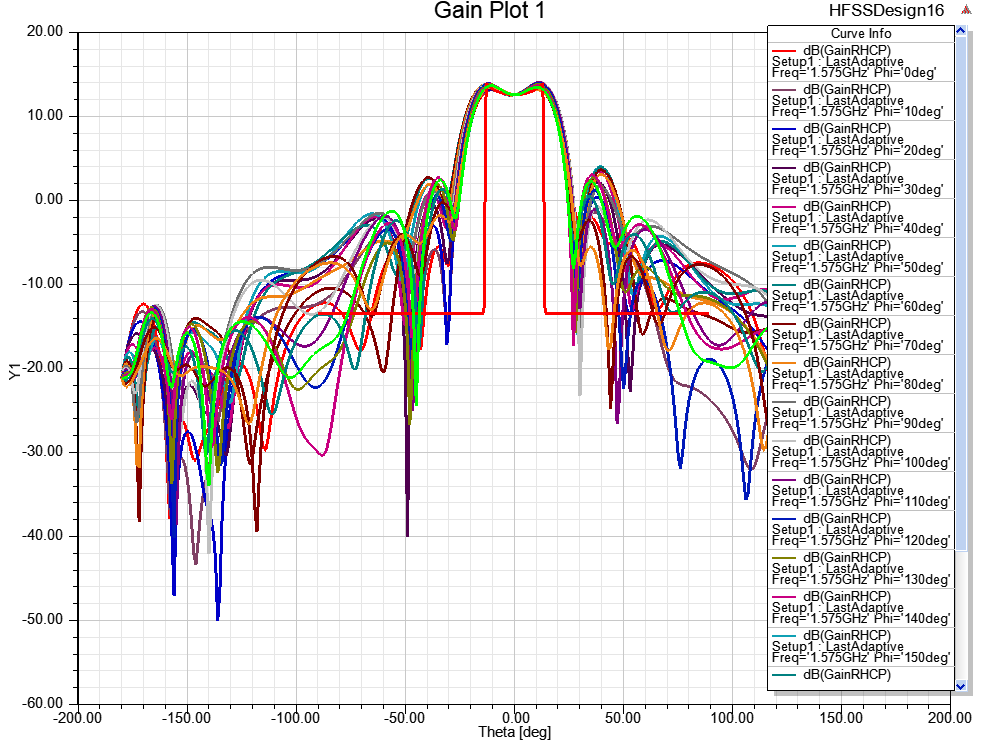Viewport: 983px width, 745px height.
Task: Select the Curve Info legend header
Action: point(861,34)
